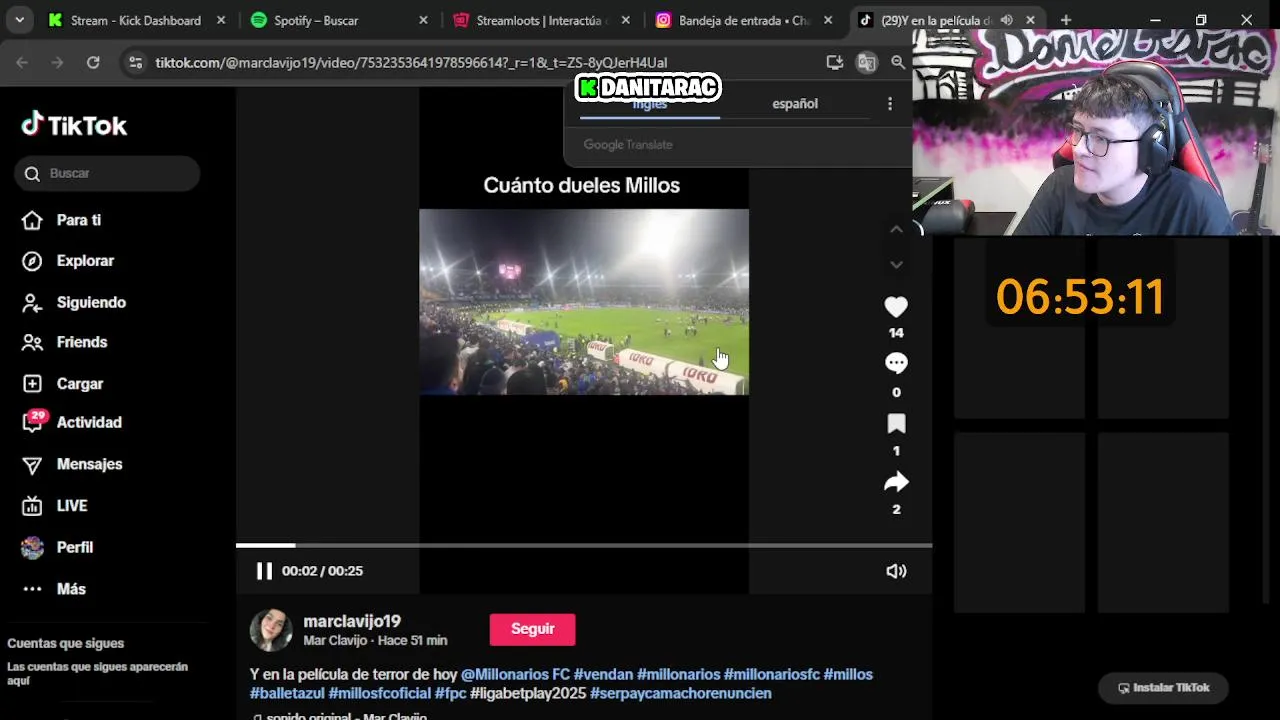
Task: Go forward in browser history
Action: [x=57, y=62]
